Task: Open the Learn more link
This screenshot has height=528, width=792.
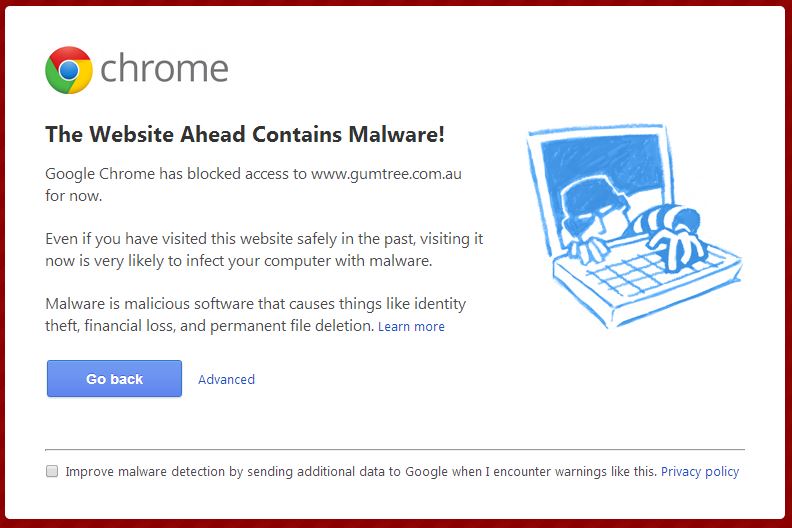Action: point(411,327)
